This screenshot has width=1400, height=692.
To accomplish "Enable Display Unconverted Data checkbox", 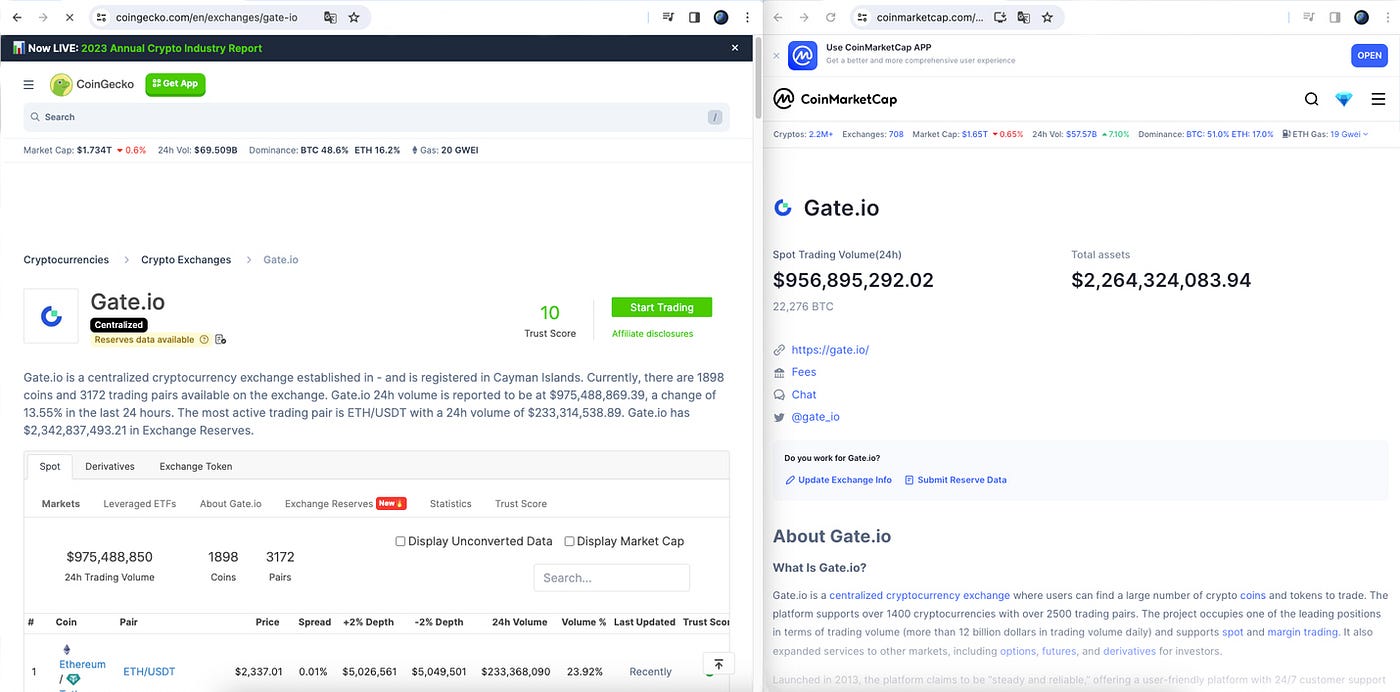I will (400, 541).
